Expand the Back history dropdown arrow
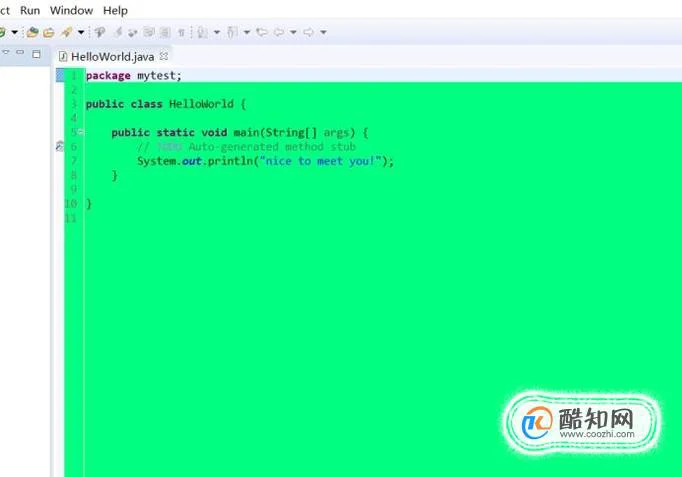Image resolution: width=682 pixels, height=477 pixels. point(293,32)
